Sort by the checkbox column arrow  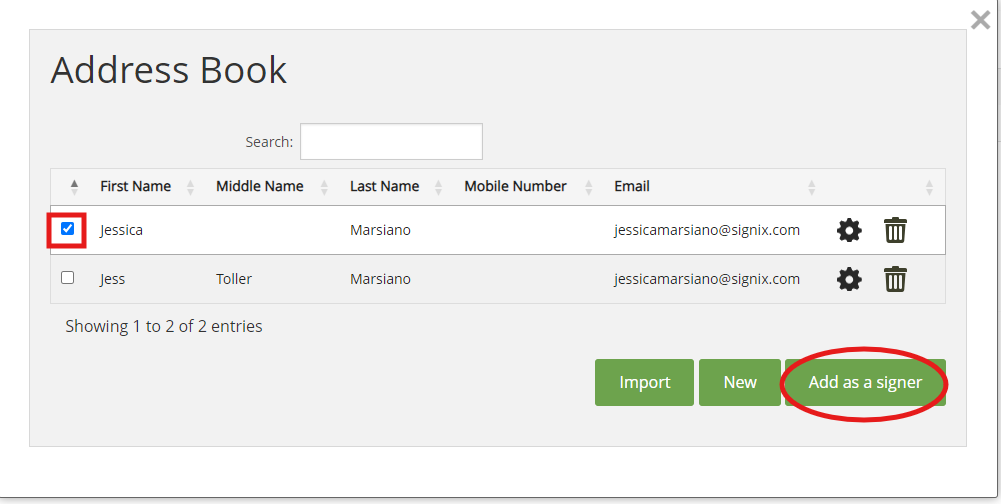pos(74,187)
